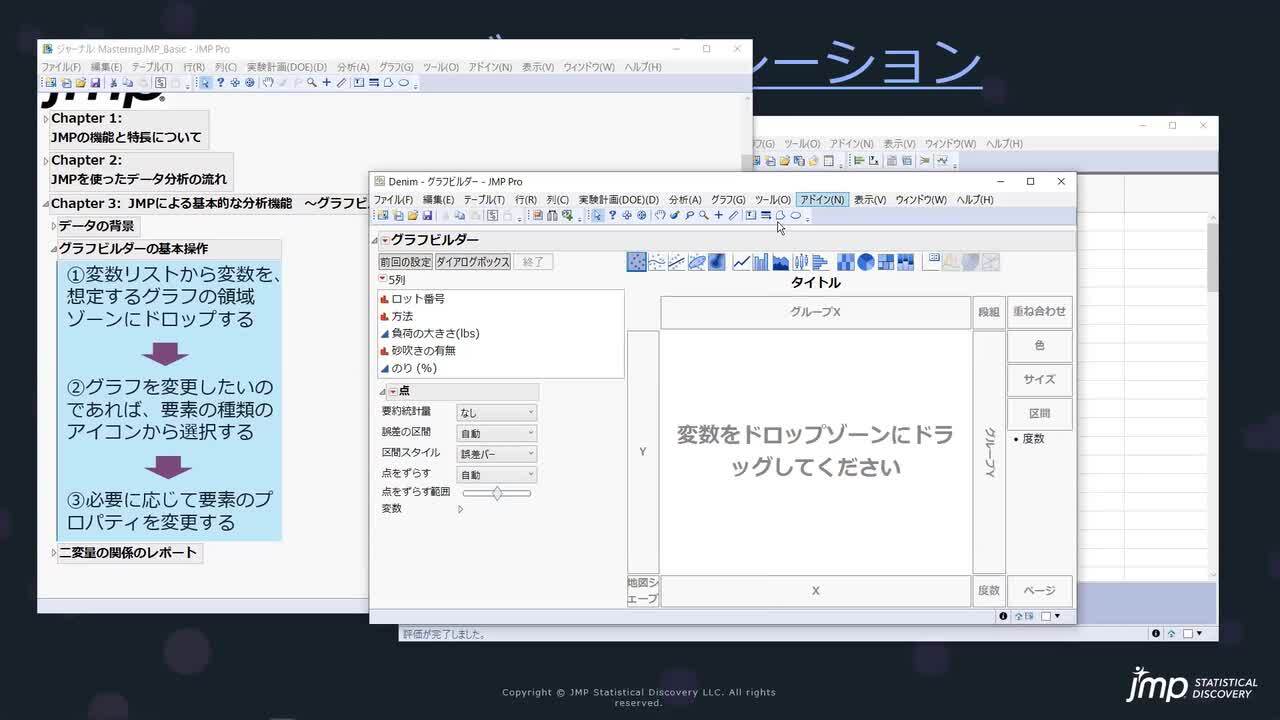The width and height of the screenshot is (1280, 720).
Task: Click the Save icon in Graph Builder toolbar
Action: (427, 215)
